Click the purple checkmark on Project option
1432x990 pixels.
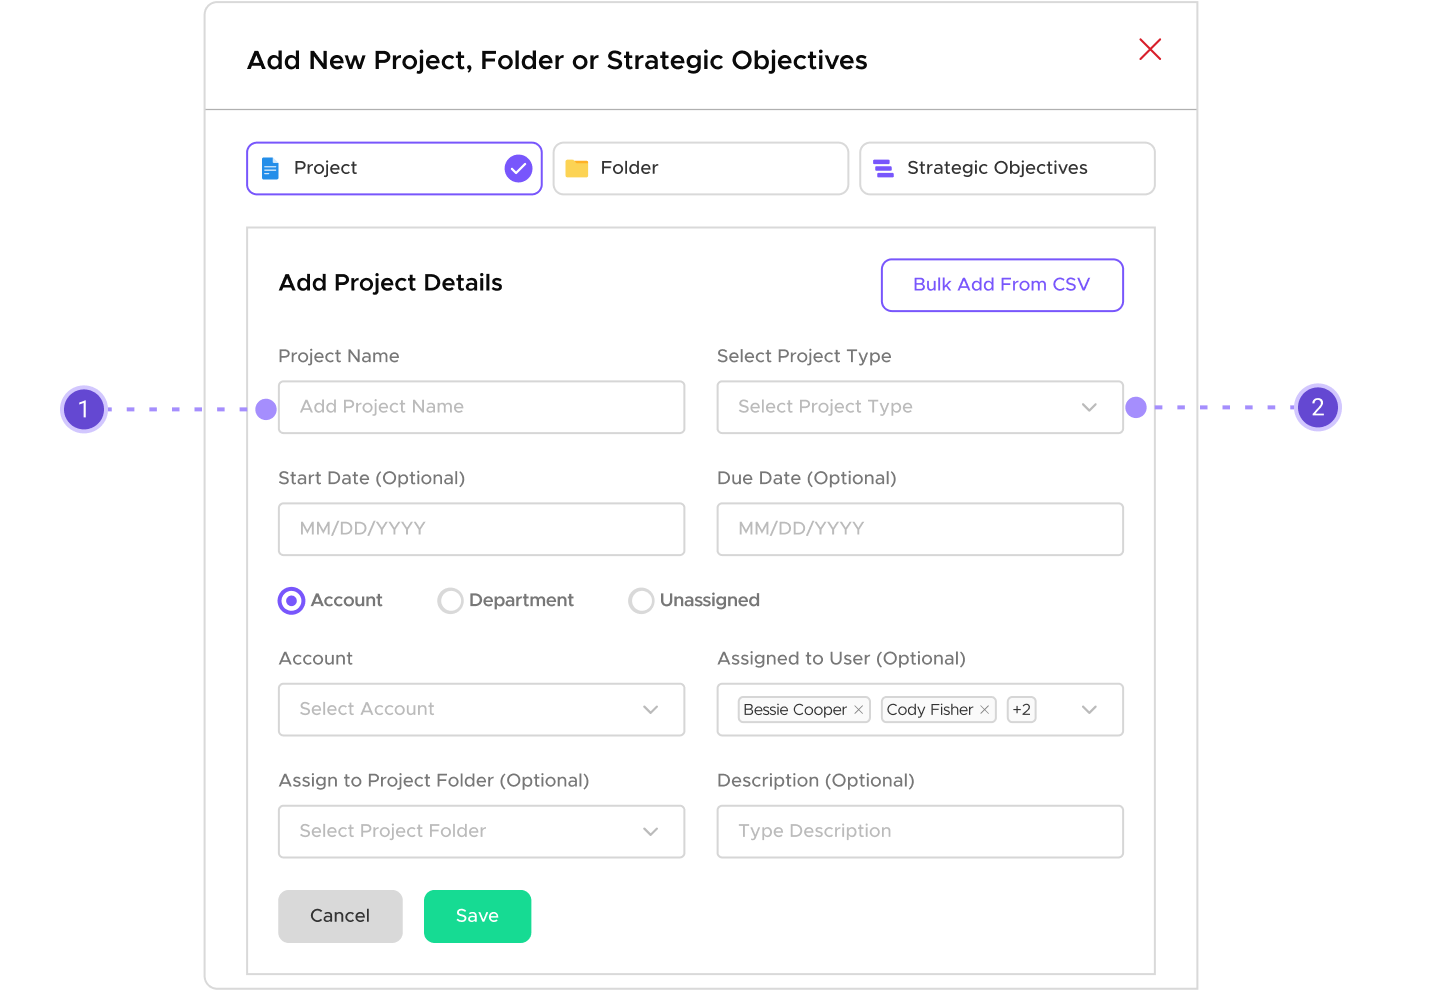point(518,168)
